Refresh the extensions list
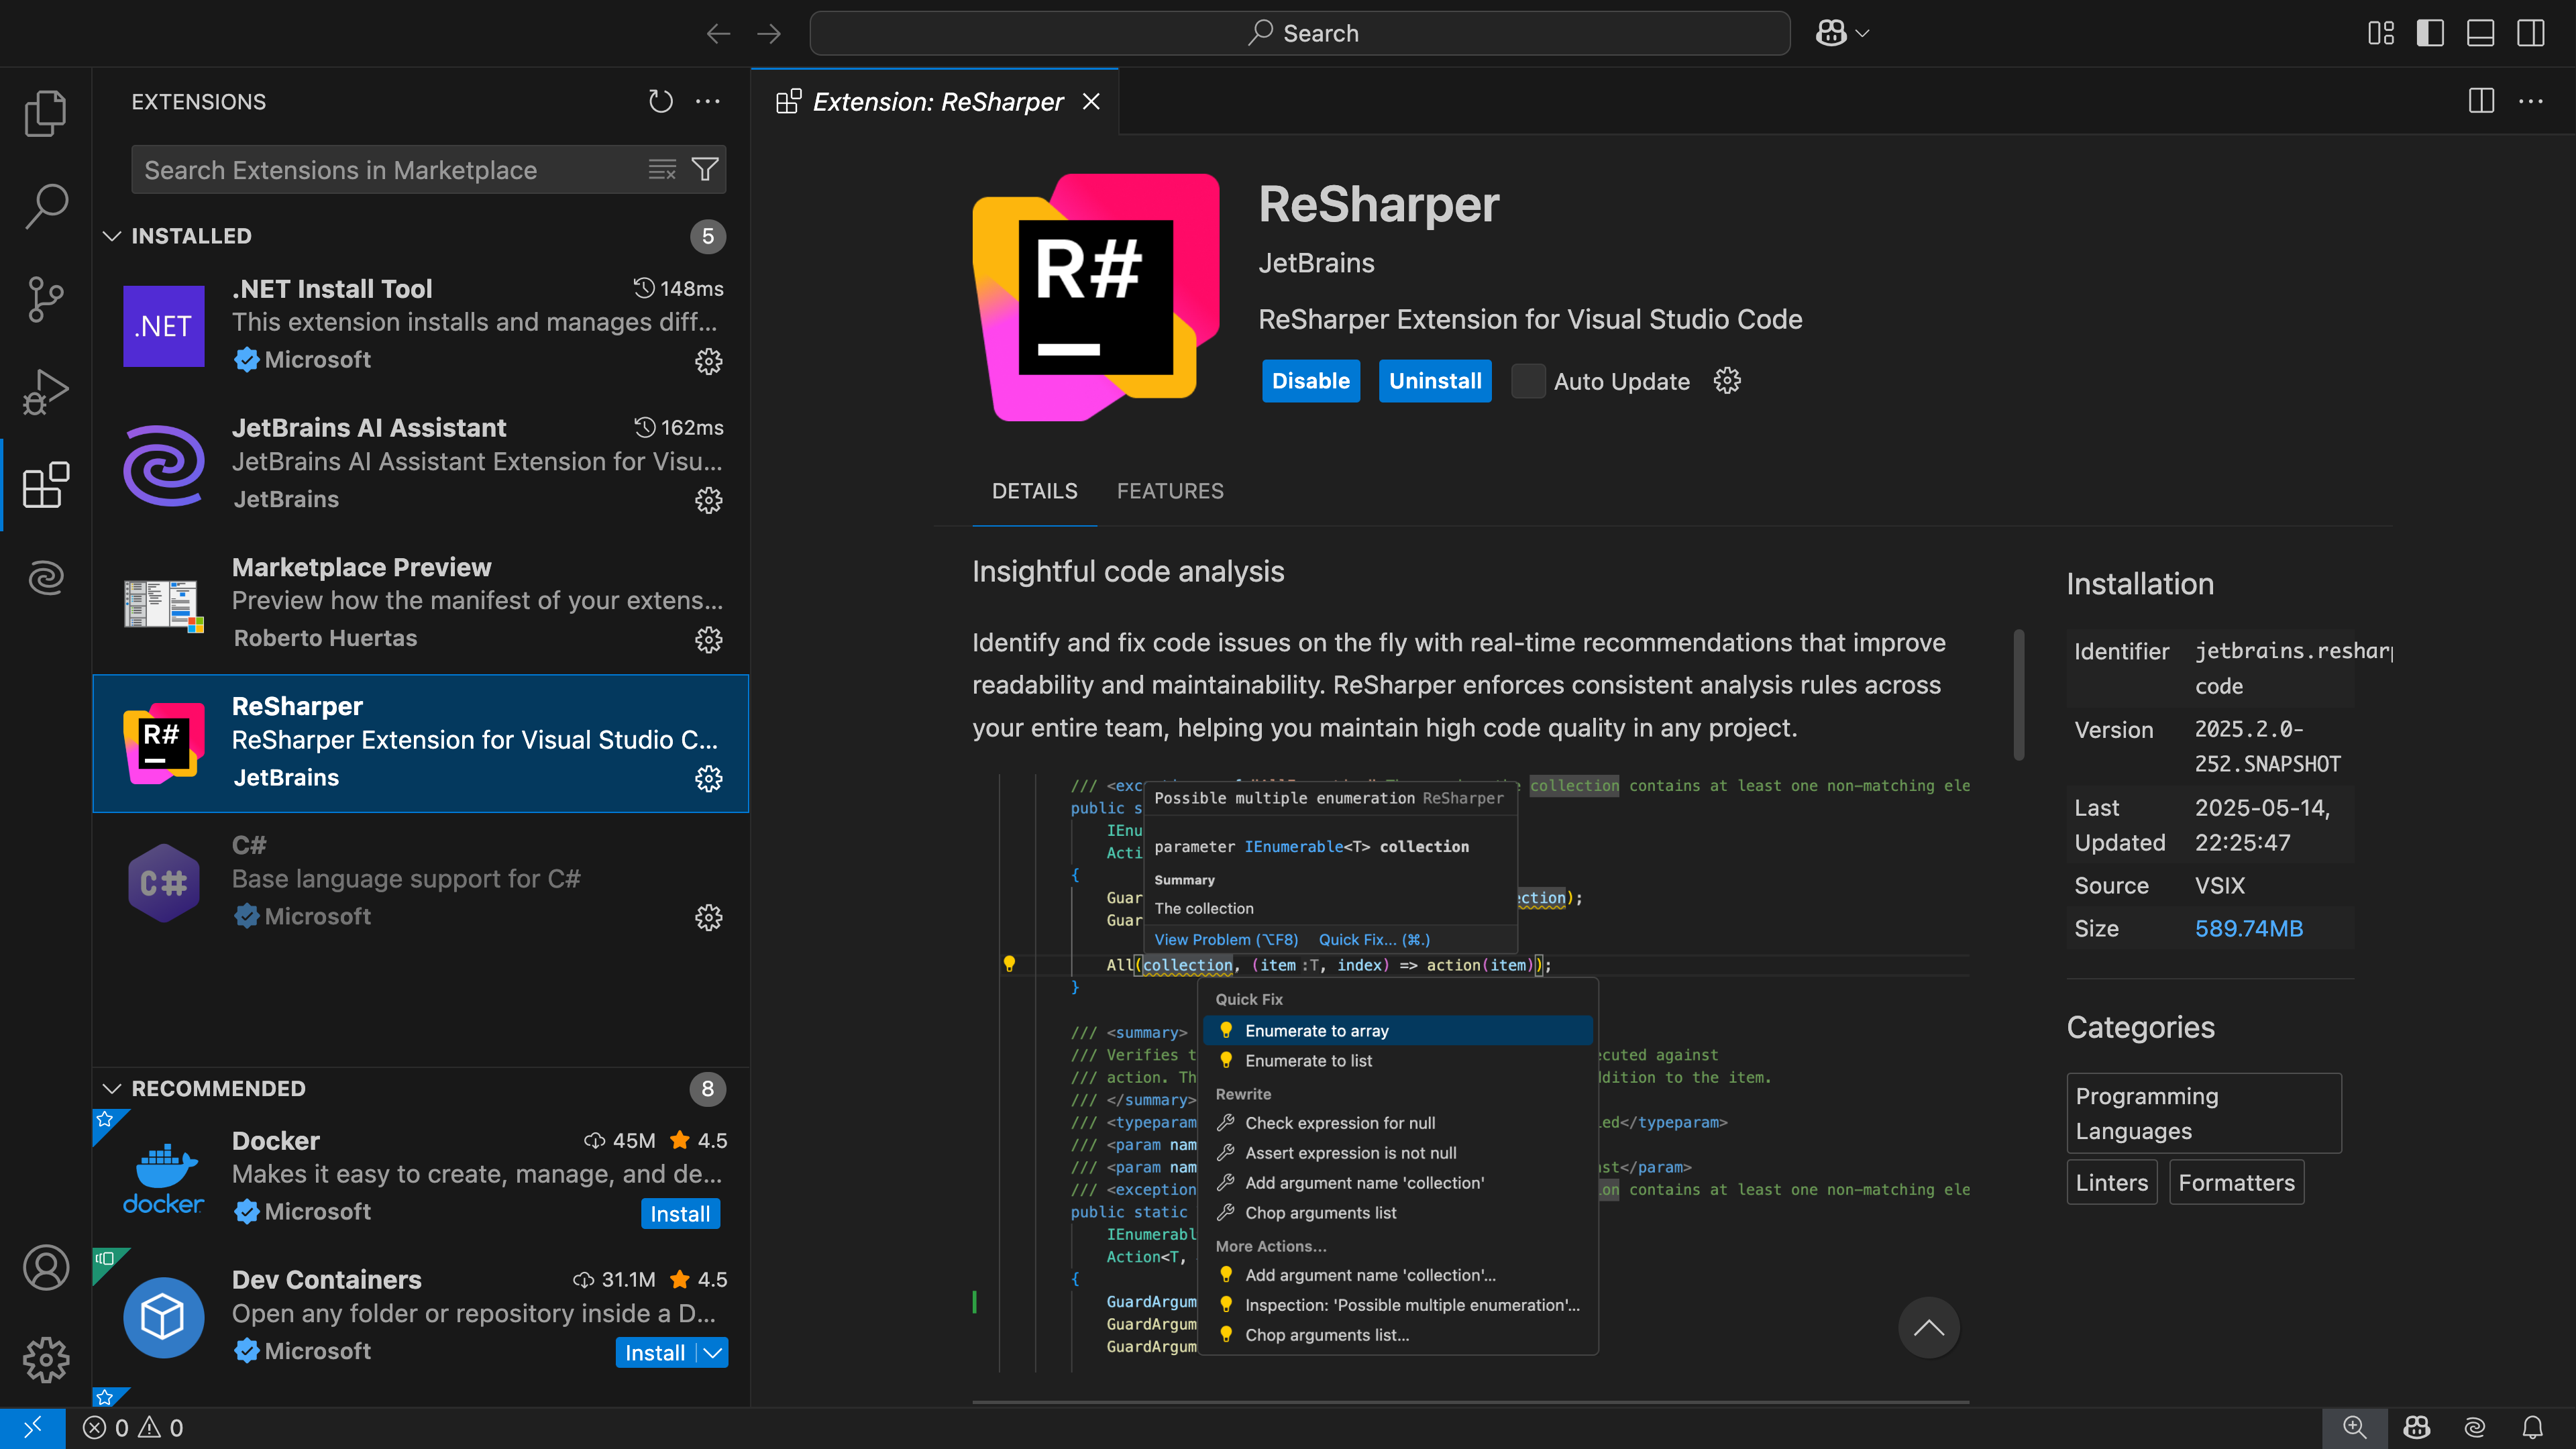Screen dimensions: 2576x1449 pos(660,101)
